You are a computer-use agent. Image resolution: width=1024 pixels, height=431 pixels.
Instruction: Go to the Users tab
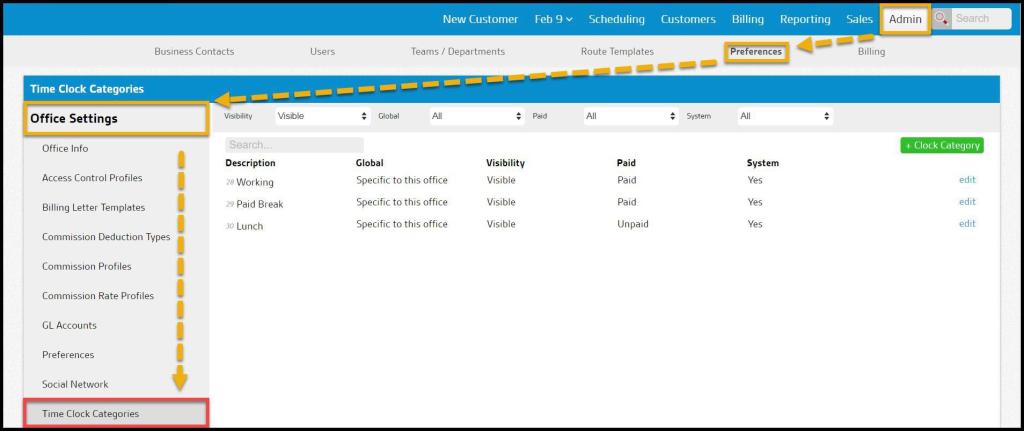pos(322,52)
